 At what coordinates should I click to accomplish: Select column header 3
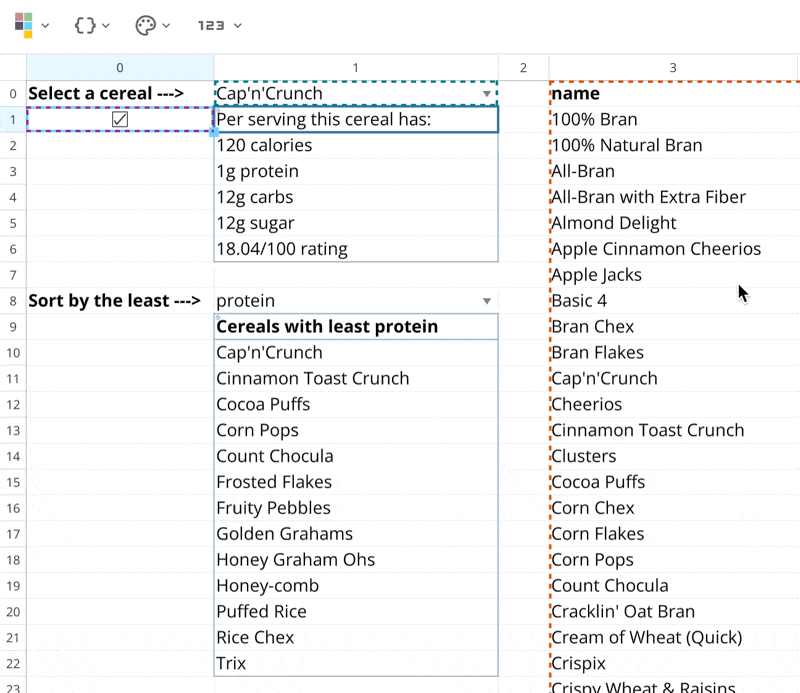[673, 68]
